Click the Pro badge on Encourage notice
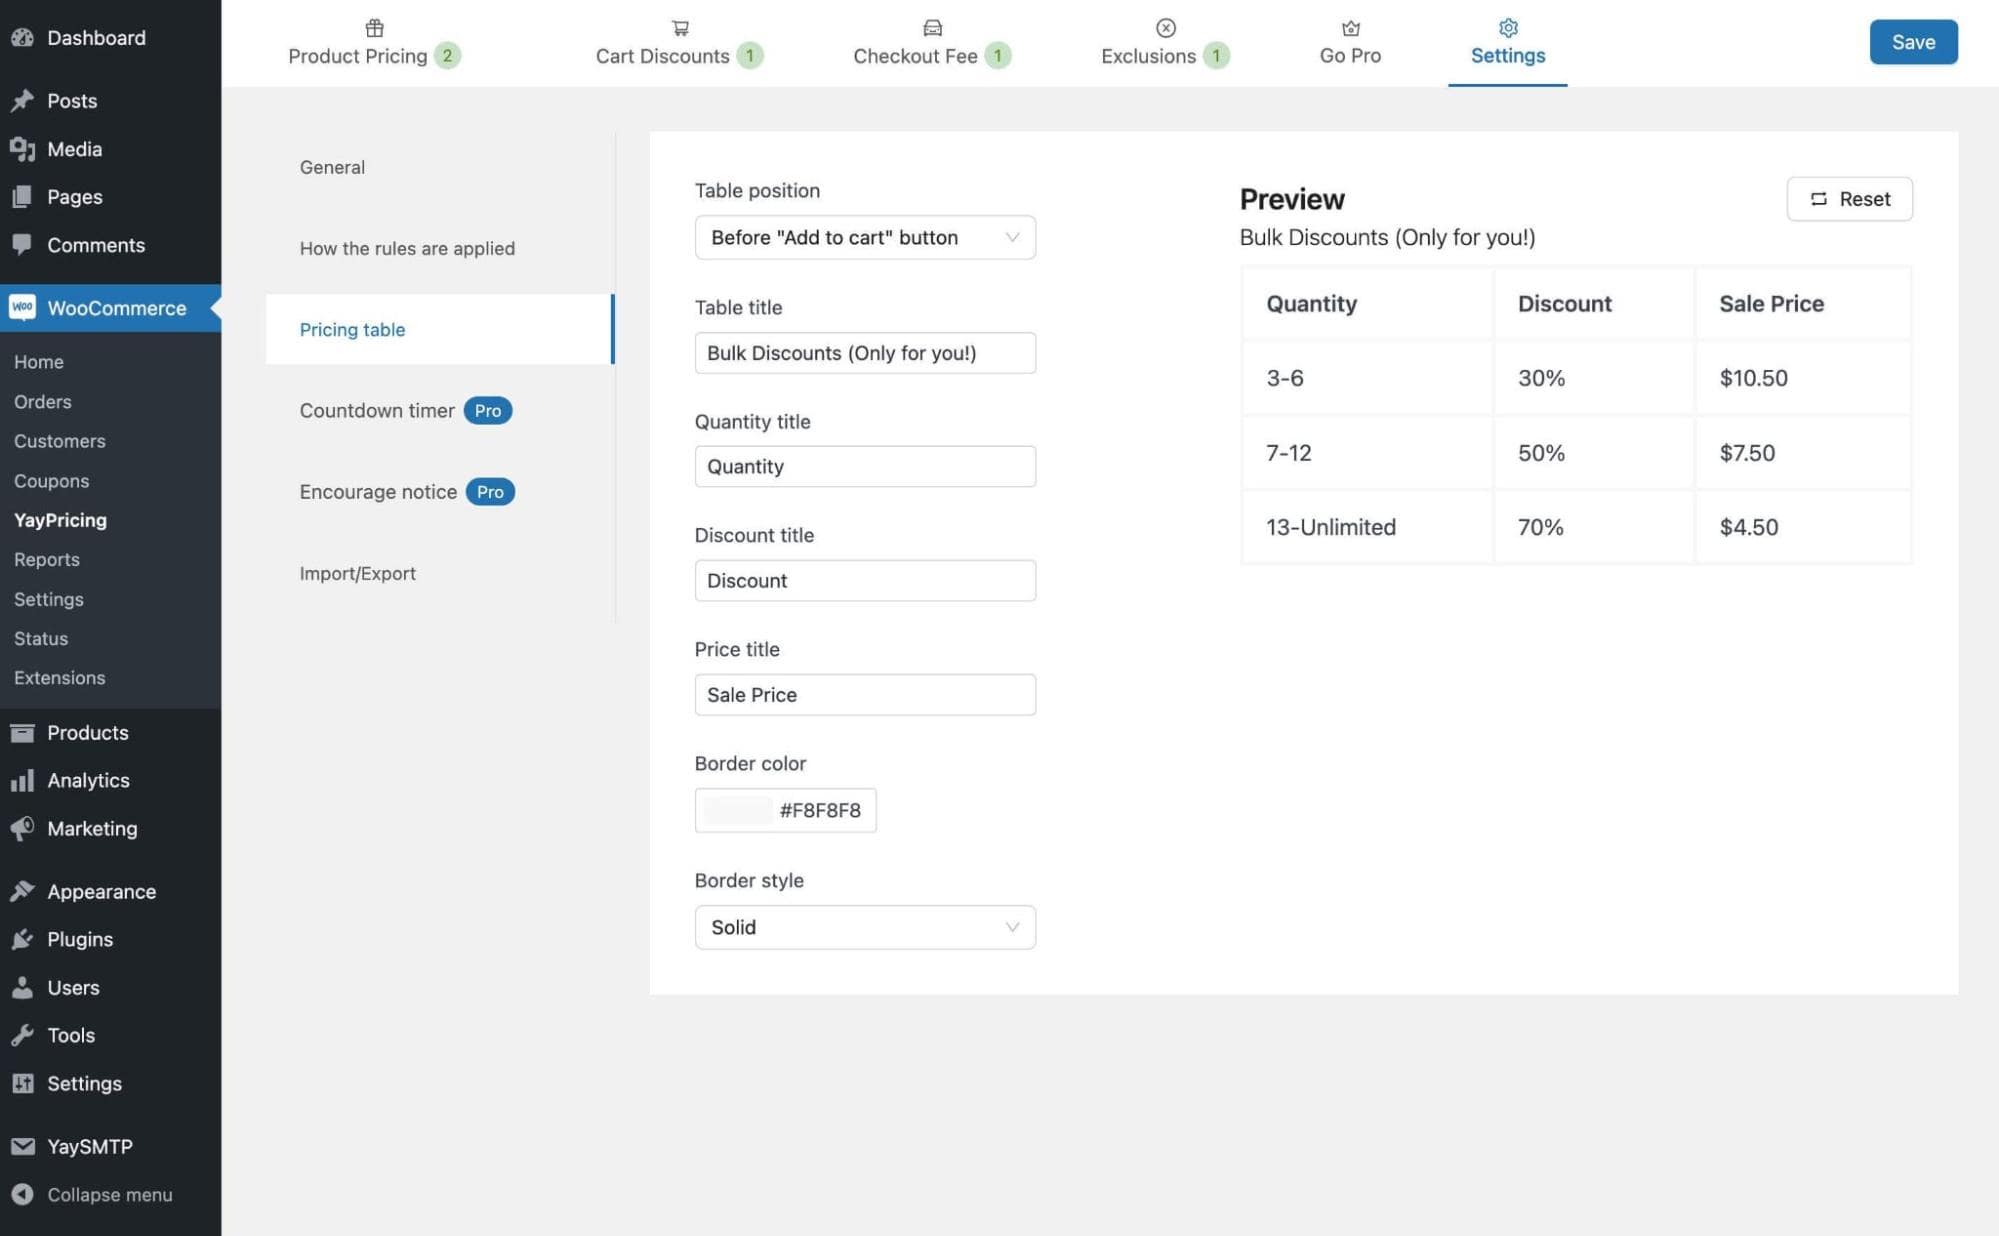This screenshot has height=1236, width=1999. click(490, 491)
